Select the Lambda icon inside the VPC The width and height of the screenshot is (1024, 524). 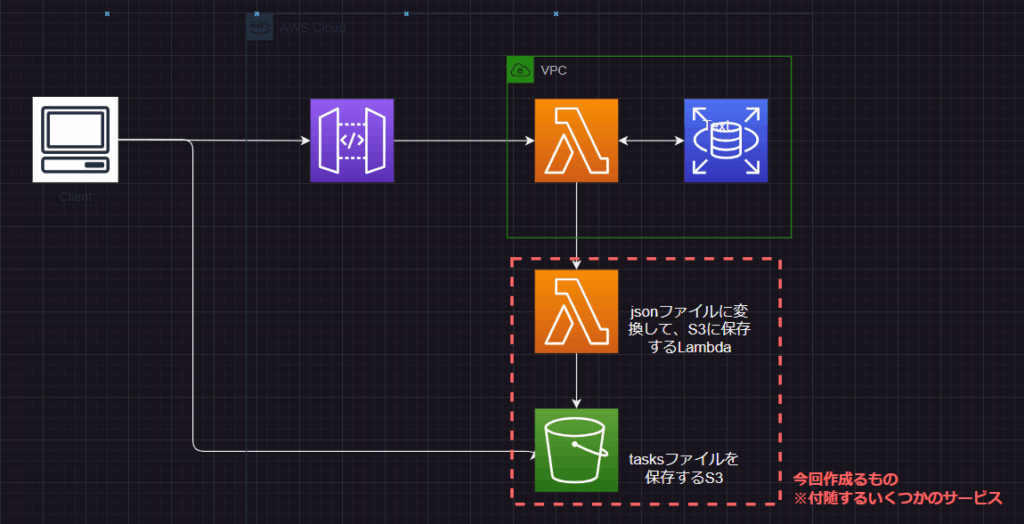pos(576,140)
